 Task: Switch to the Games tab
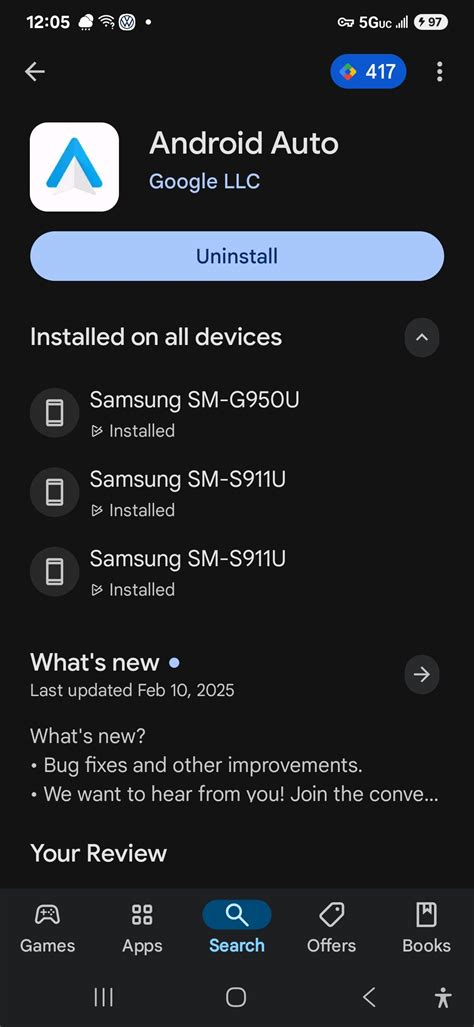(x=47, y=927)
